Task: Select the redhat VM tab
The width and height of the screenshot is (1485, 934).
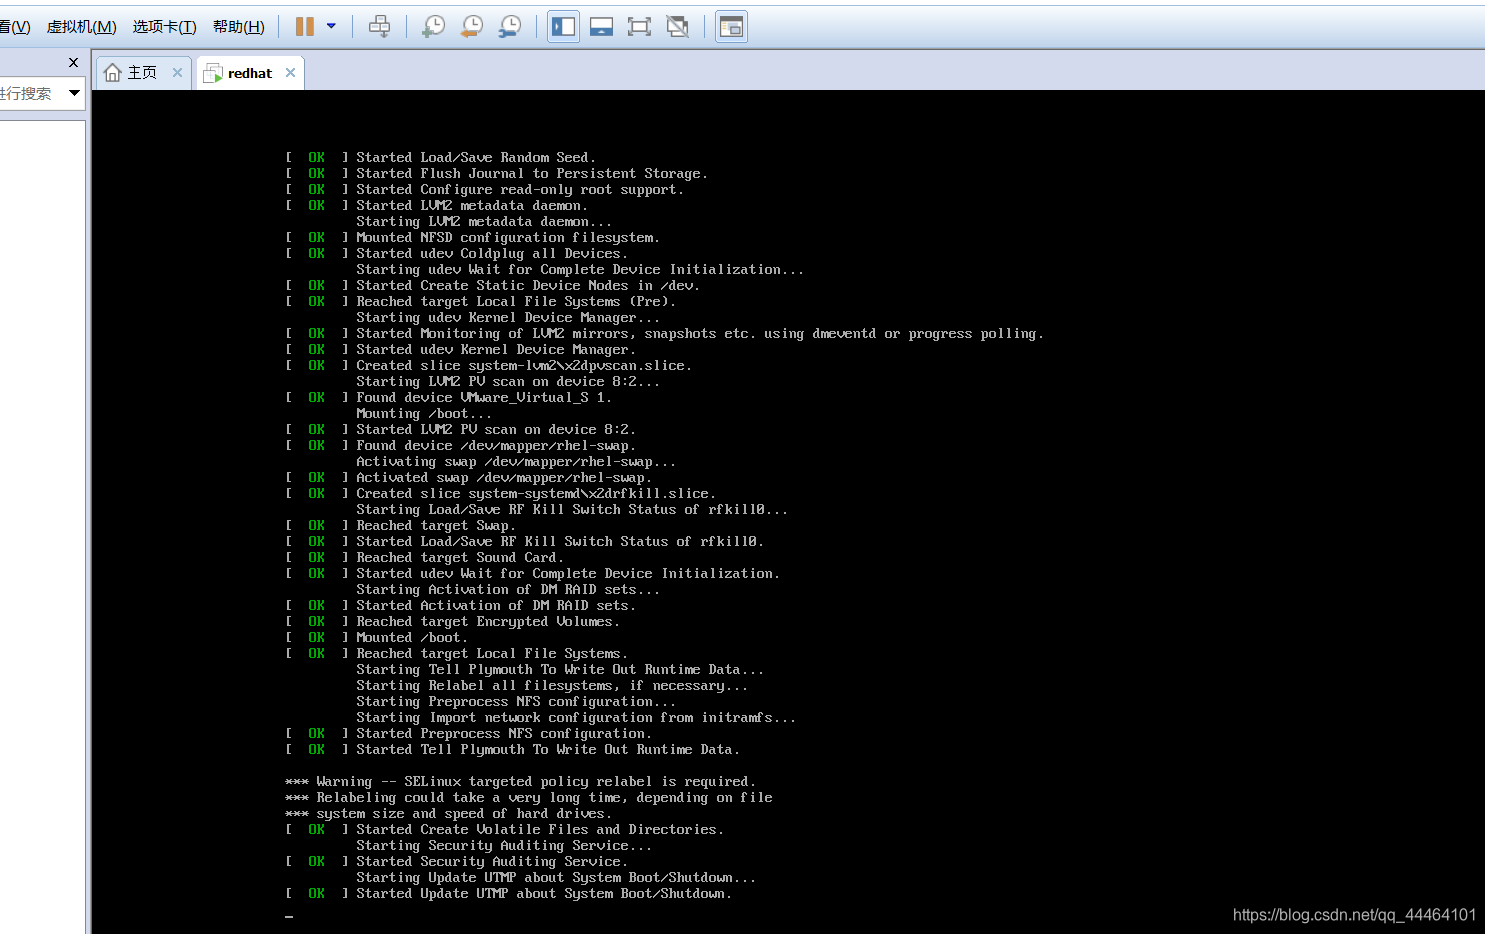Action: 250,73
